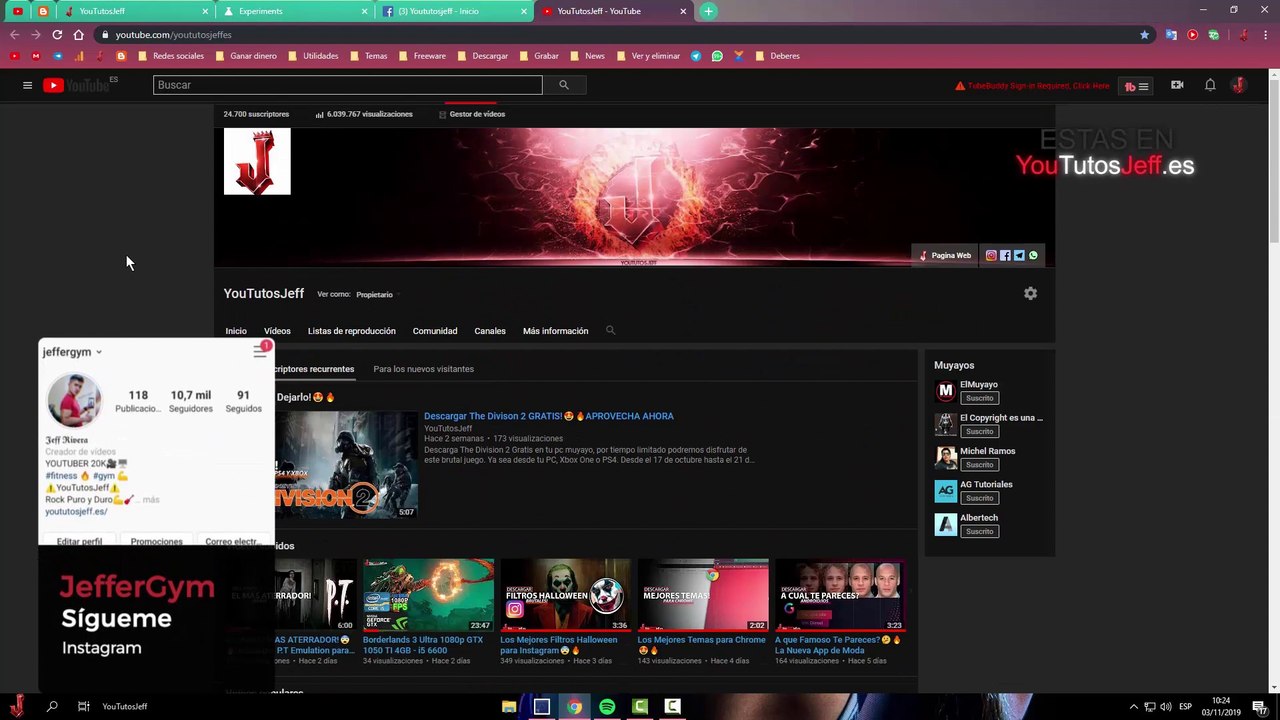
Task: Open the channel's WhatsApp link icon
Action: [1033, 255]
